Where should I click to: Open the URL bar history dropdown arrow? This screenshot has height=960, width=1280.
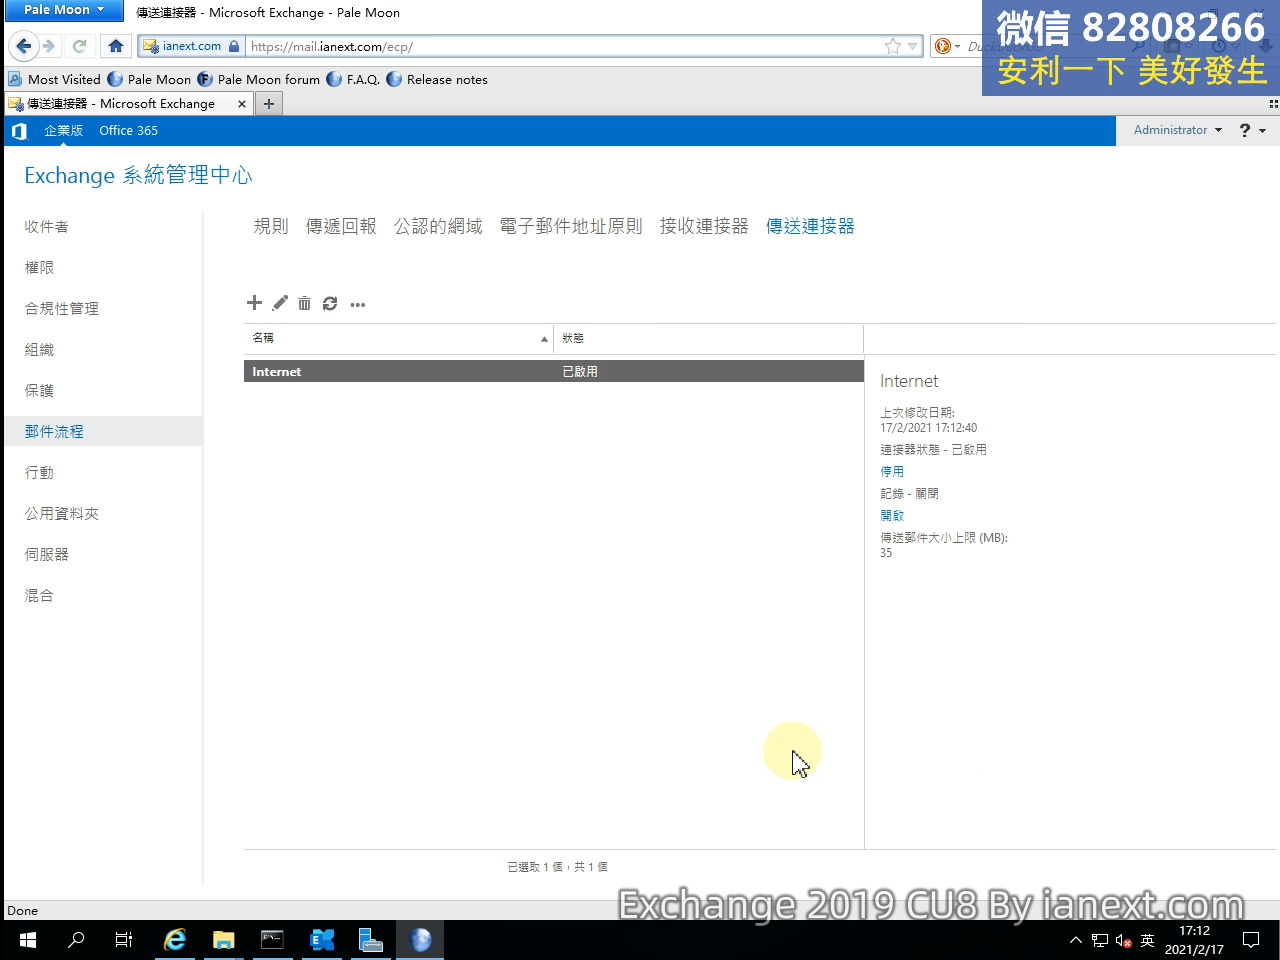pos(912,46)
